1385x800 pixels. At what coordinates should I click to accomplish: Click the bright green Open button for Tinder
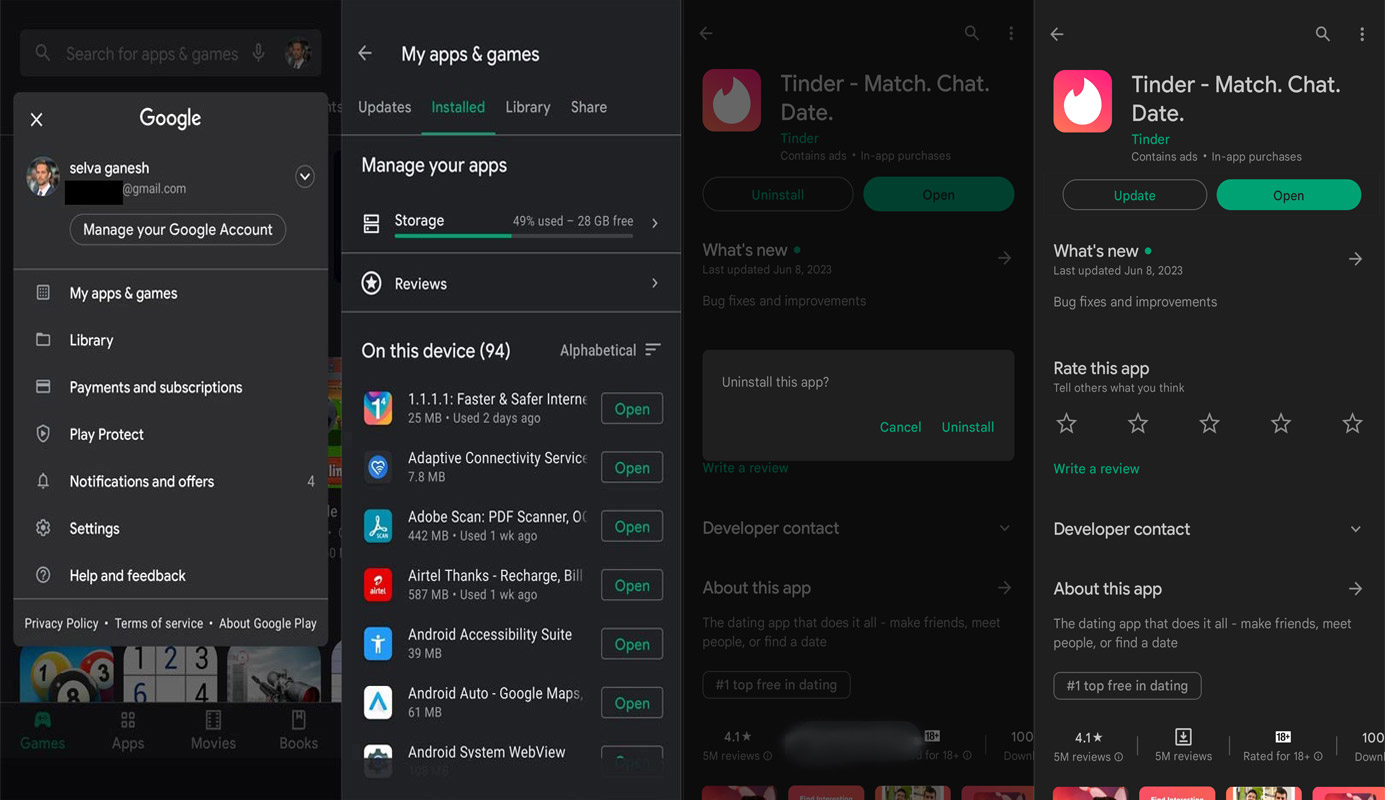tap(1288, 195)
